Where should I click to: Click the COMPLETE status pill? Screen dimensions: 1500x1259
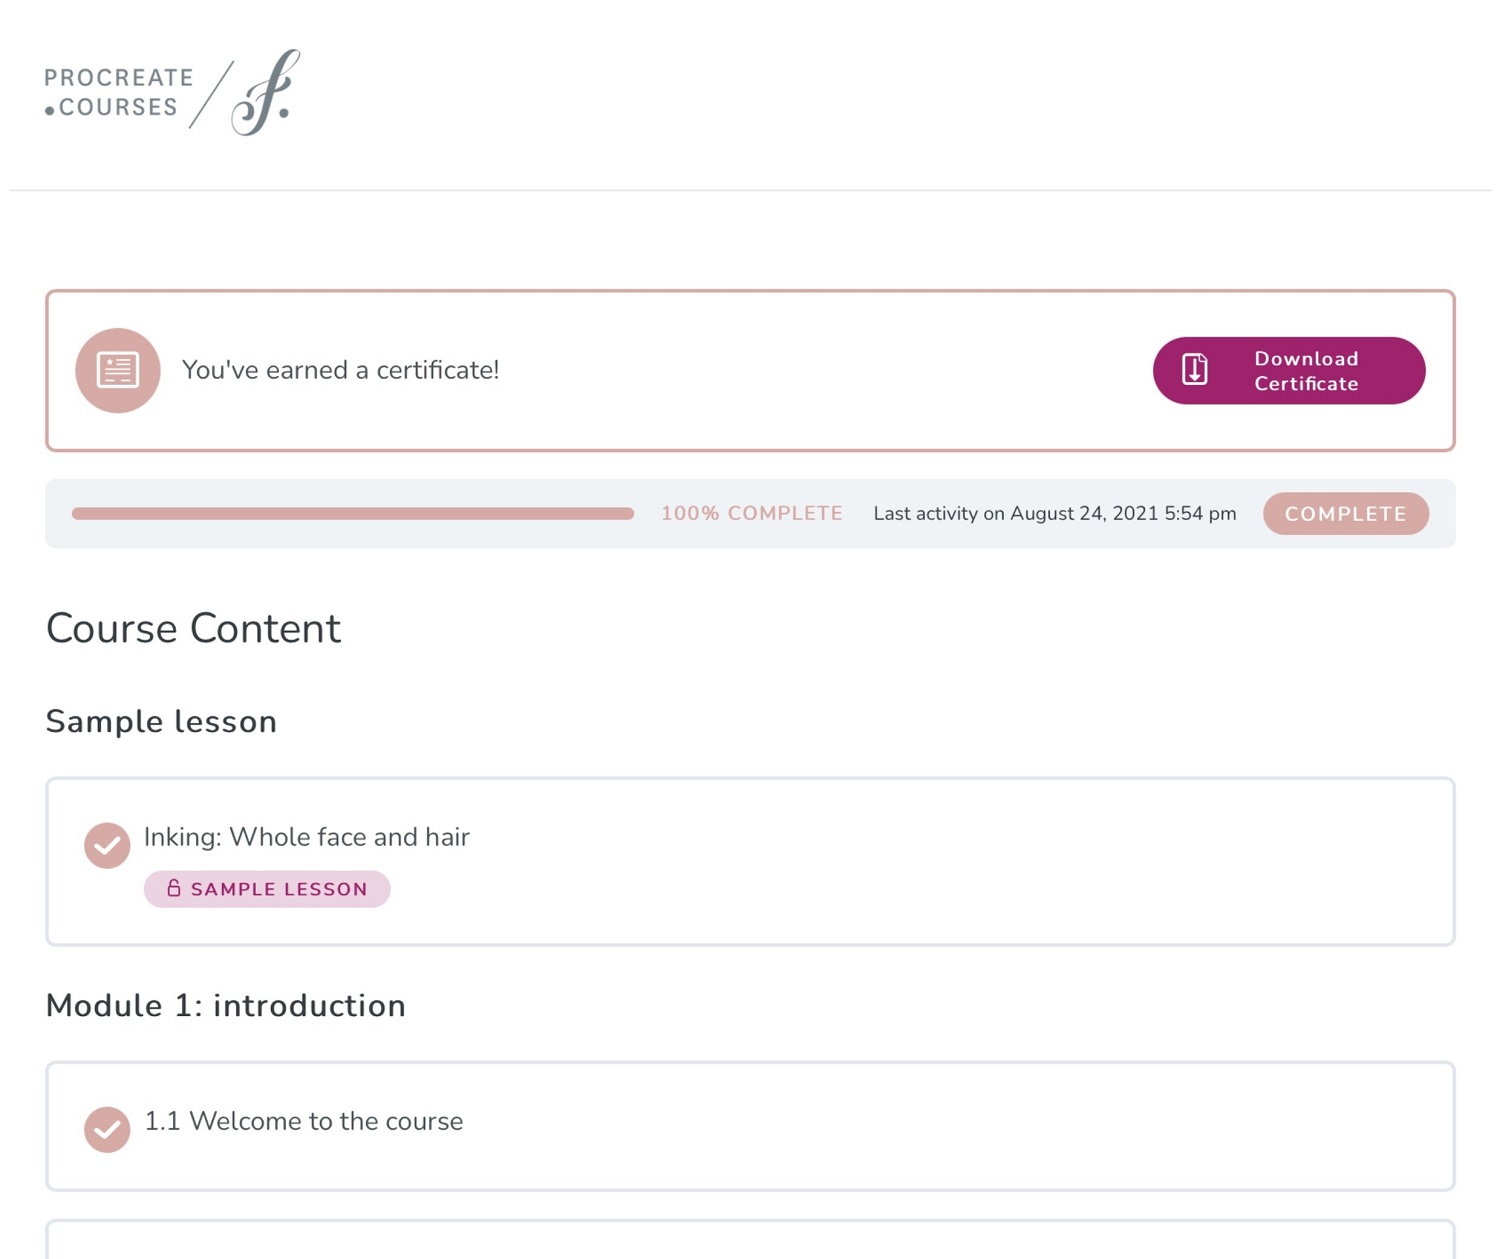coord(1346,513)
